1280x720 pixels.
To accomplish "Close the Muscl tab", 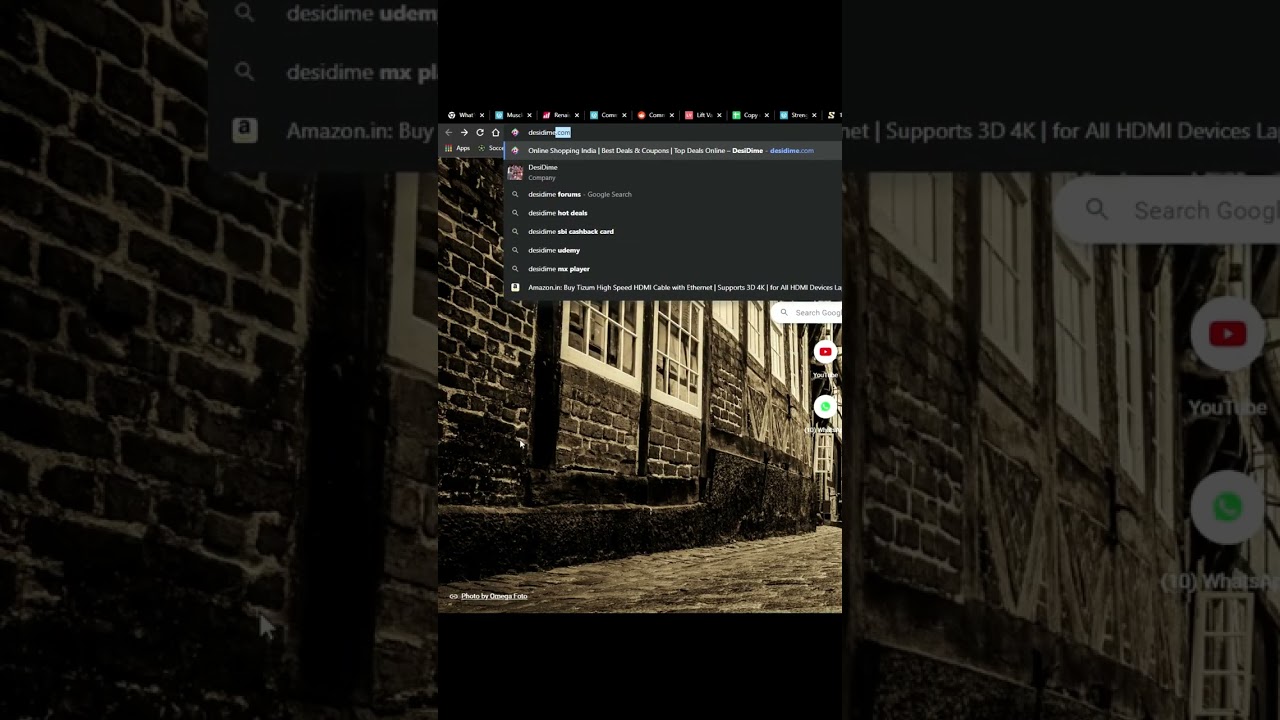I will point(529,115).
